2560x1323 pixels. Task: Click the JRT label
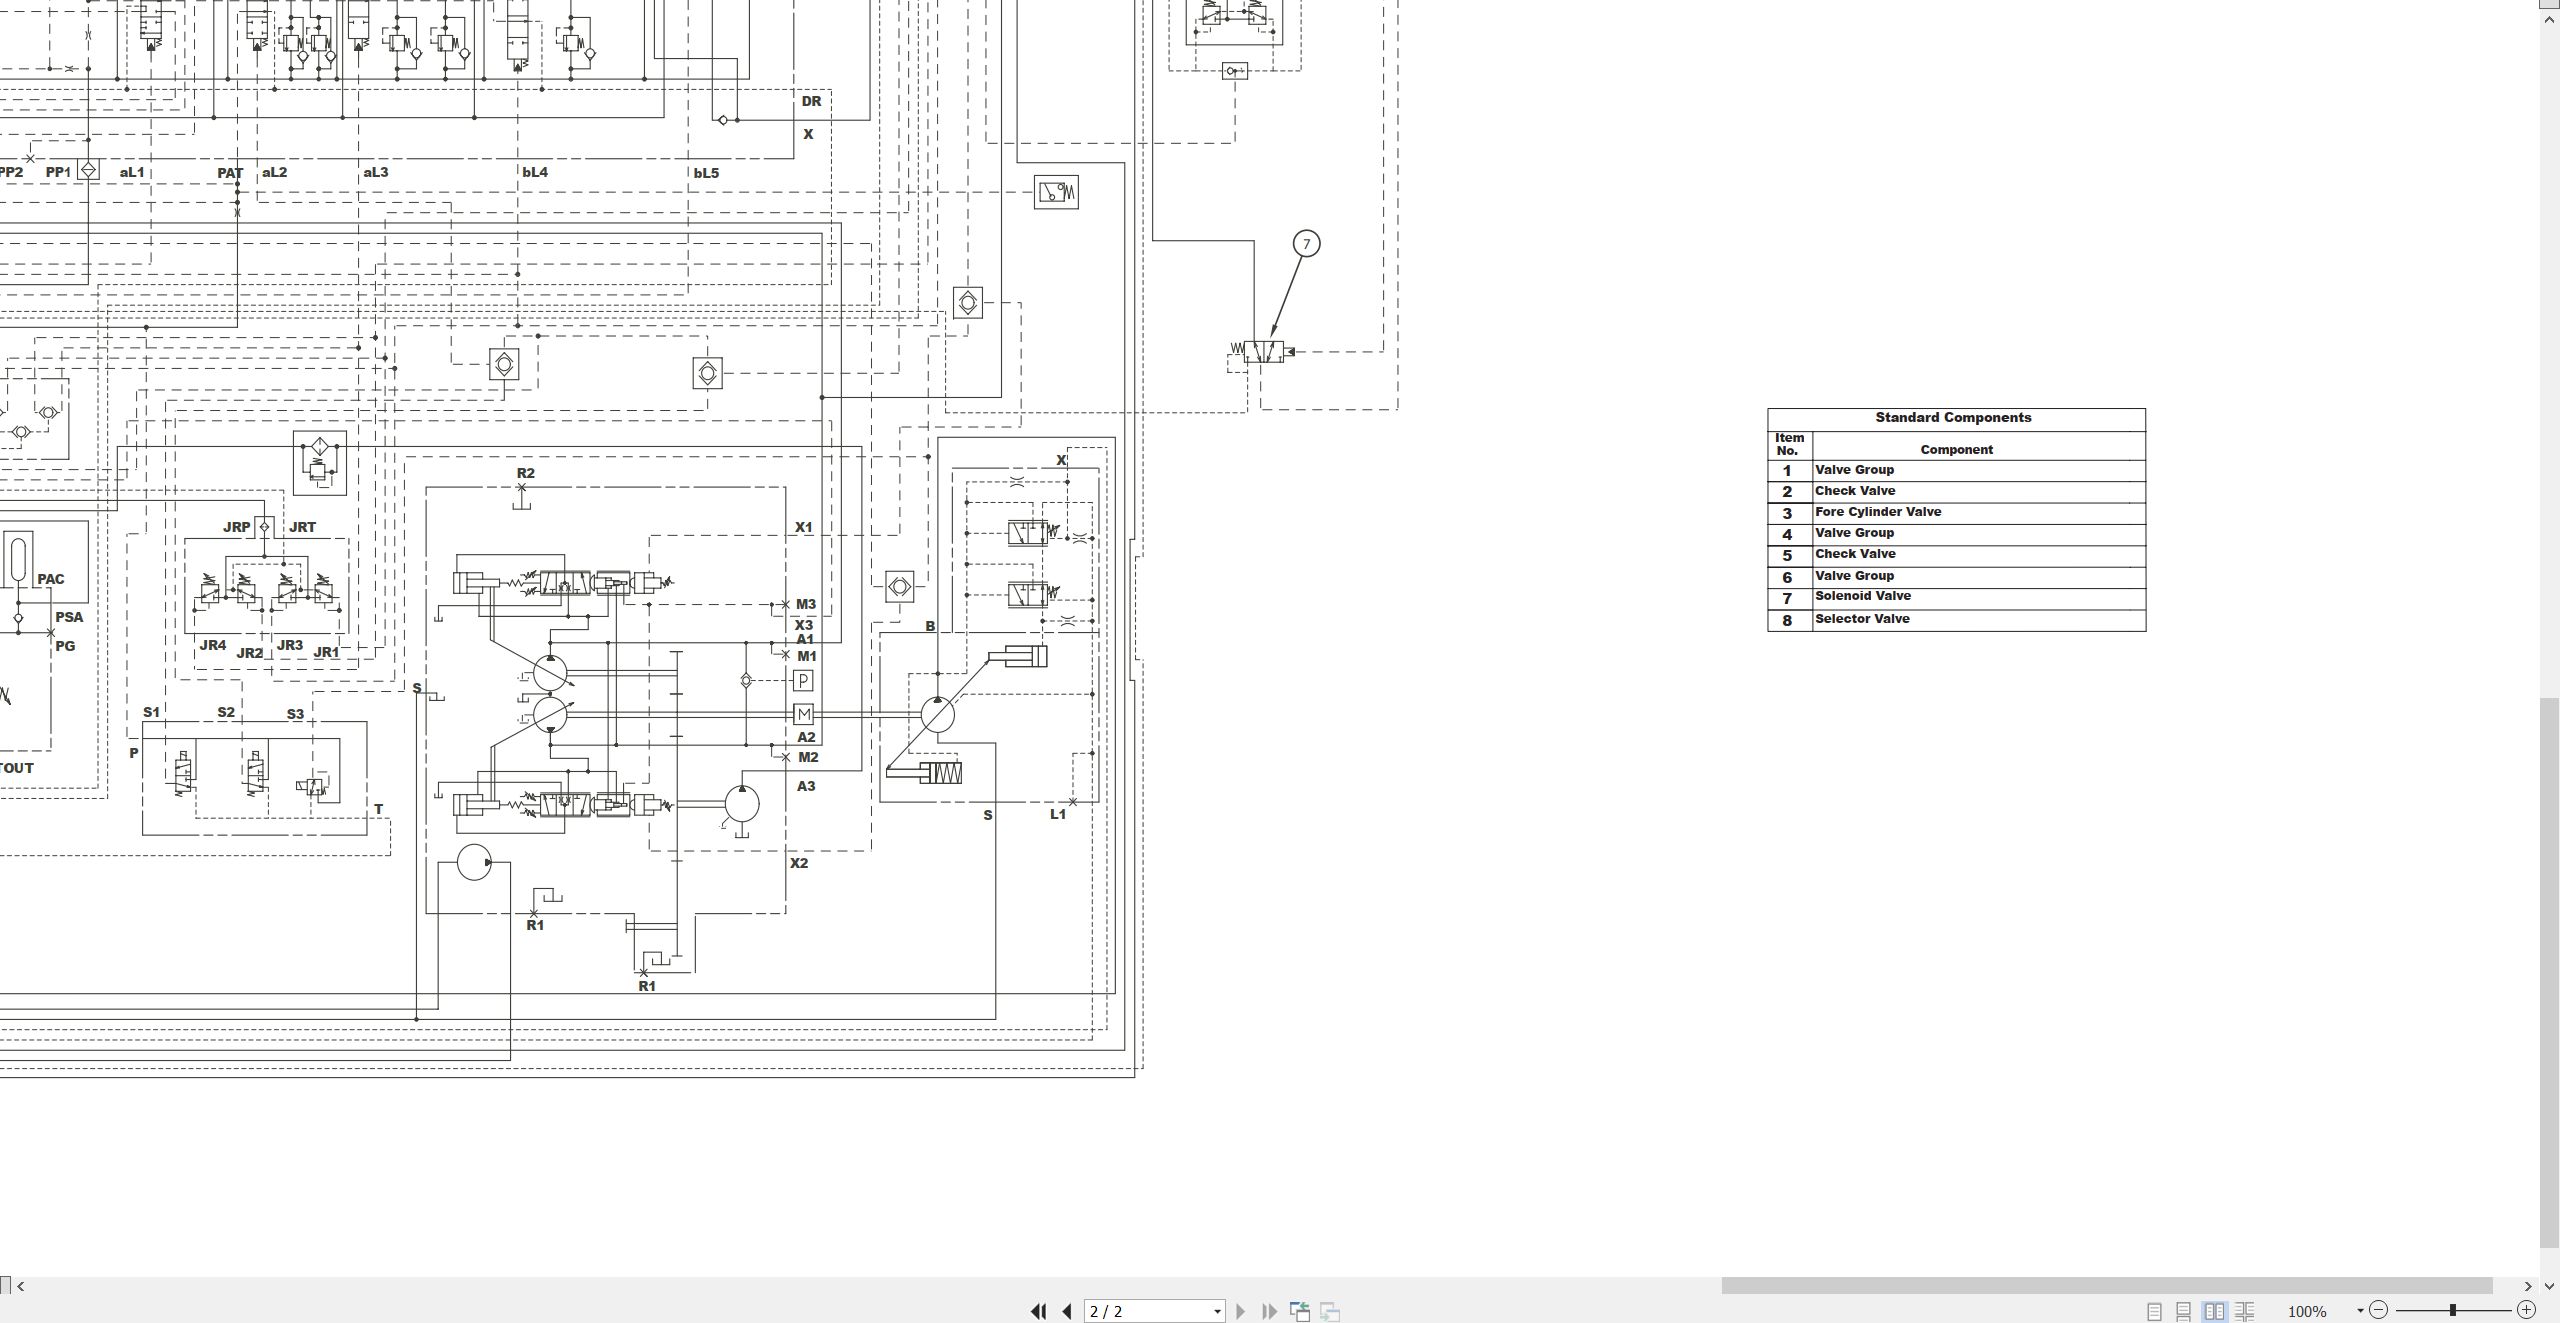click(x=302, y=527)
